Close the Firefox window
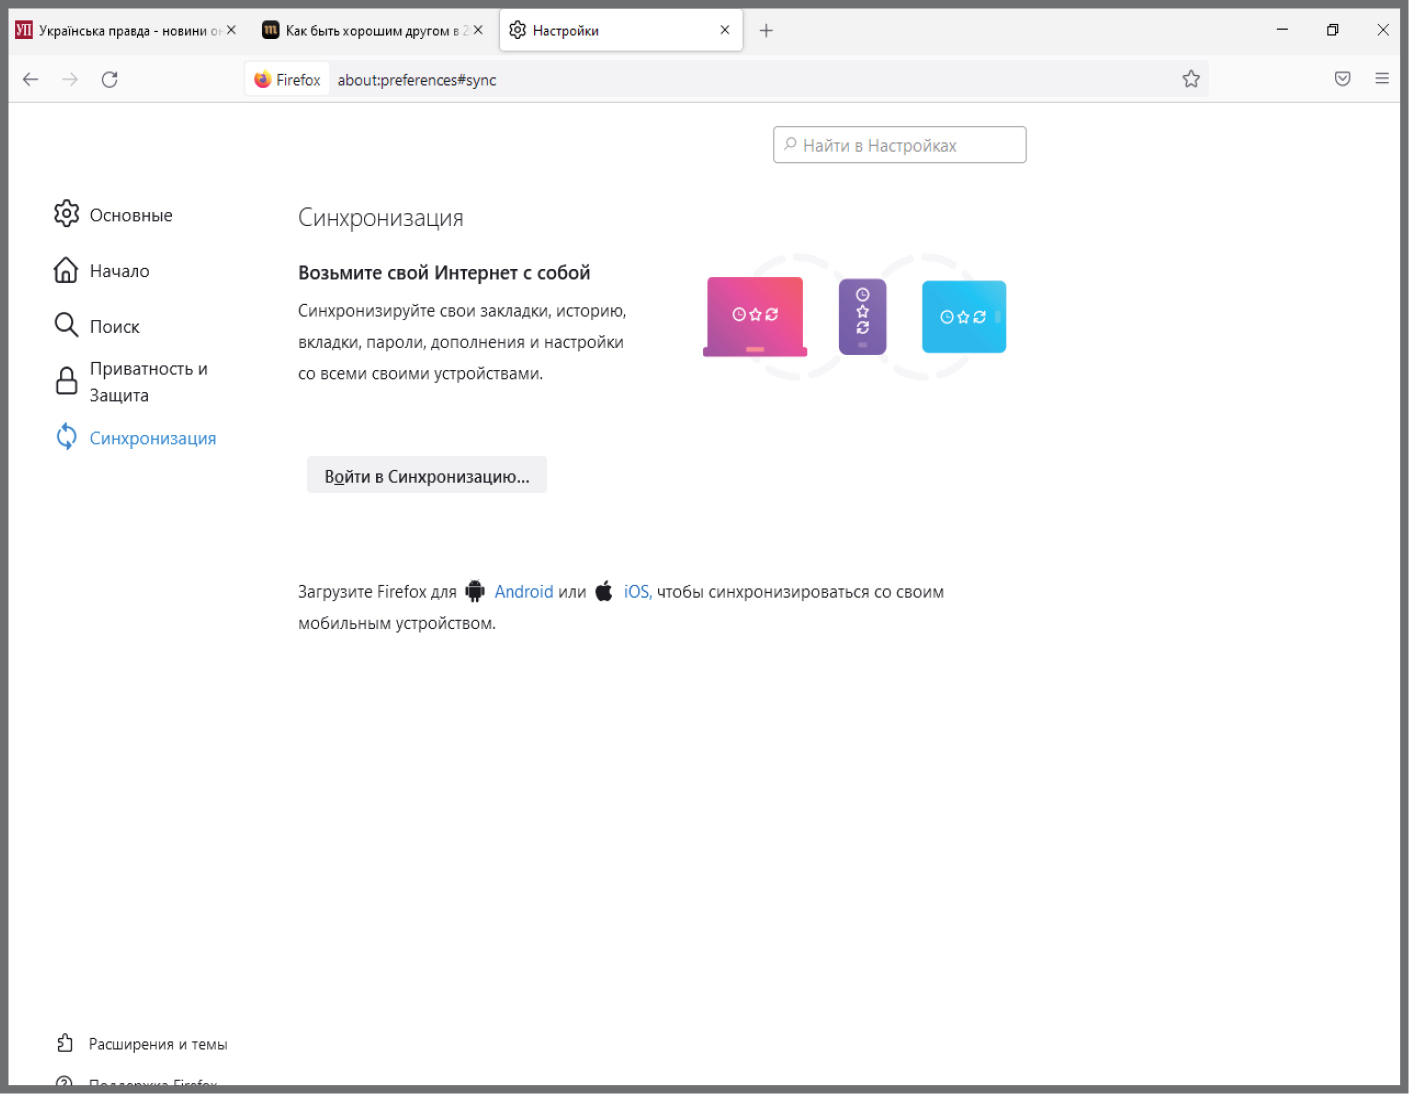 [1383, 30]
